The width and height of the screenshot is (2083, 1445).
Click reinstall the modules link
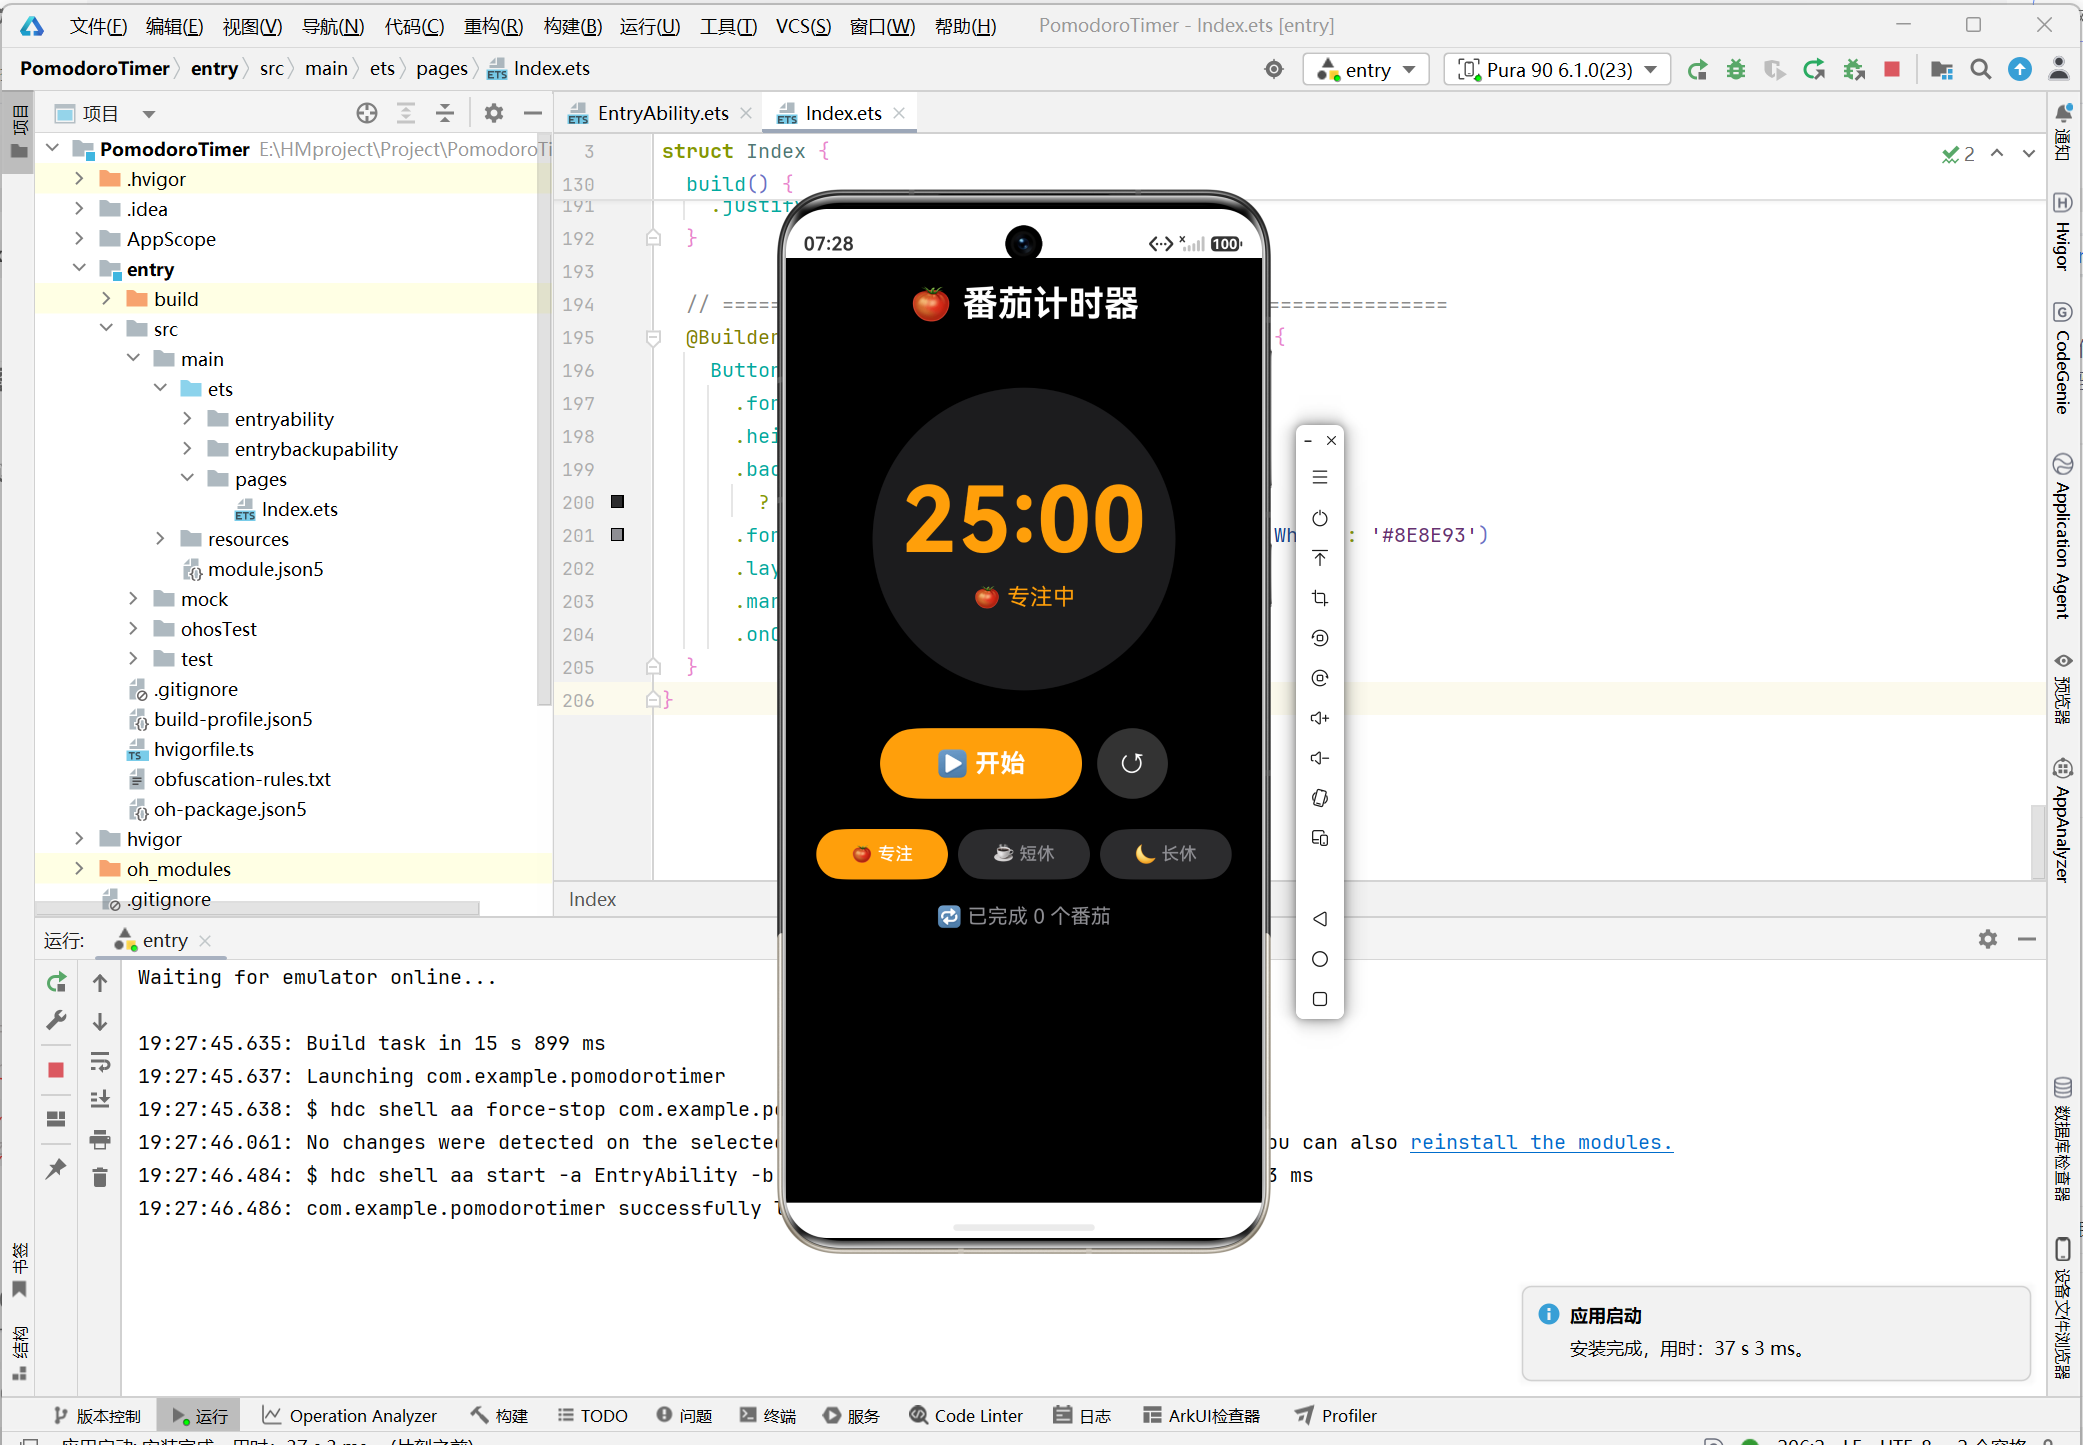1541,1142
